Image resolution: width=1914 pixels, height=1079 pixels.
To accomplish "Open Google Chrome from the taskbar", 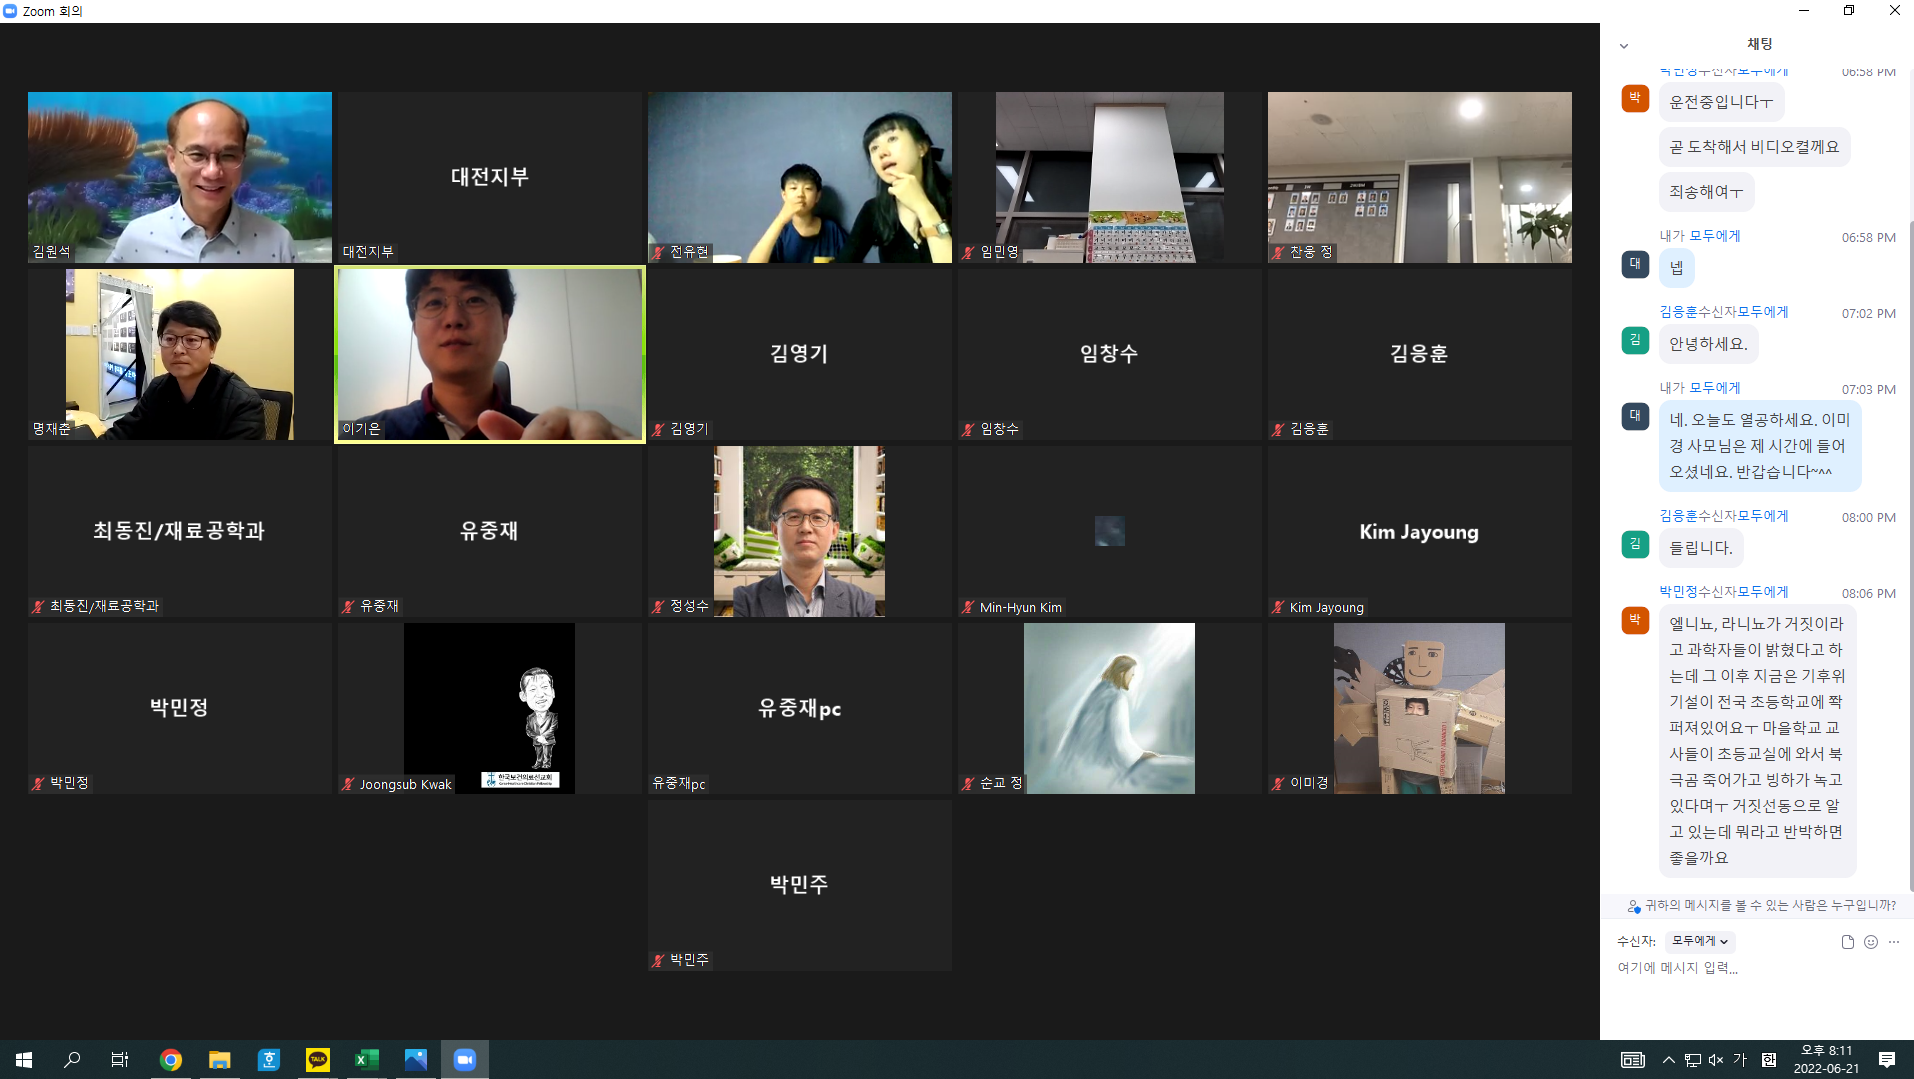I will [171, 1060].
